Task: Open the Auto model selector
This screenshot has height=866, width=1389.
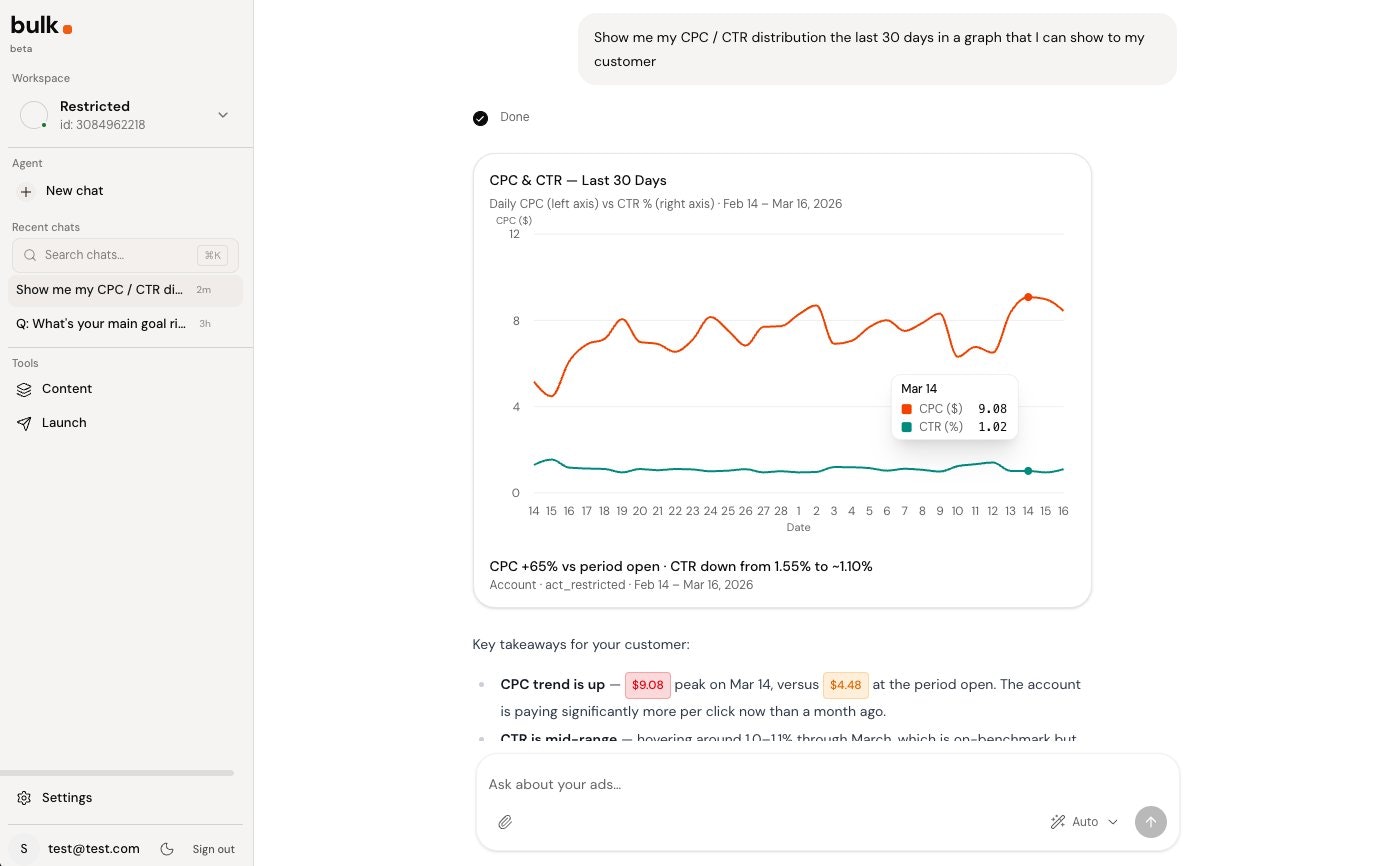Action: click(1084, 822)
